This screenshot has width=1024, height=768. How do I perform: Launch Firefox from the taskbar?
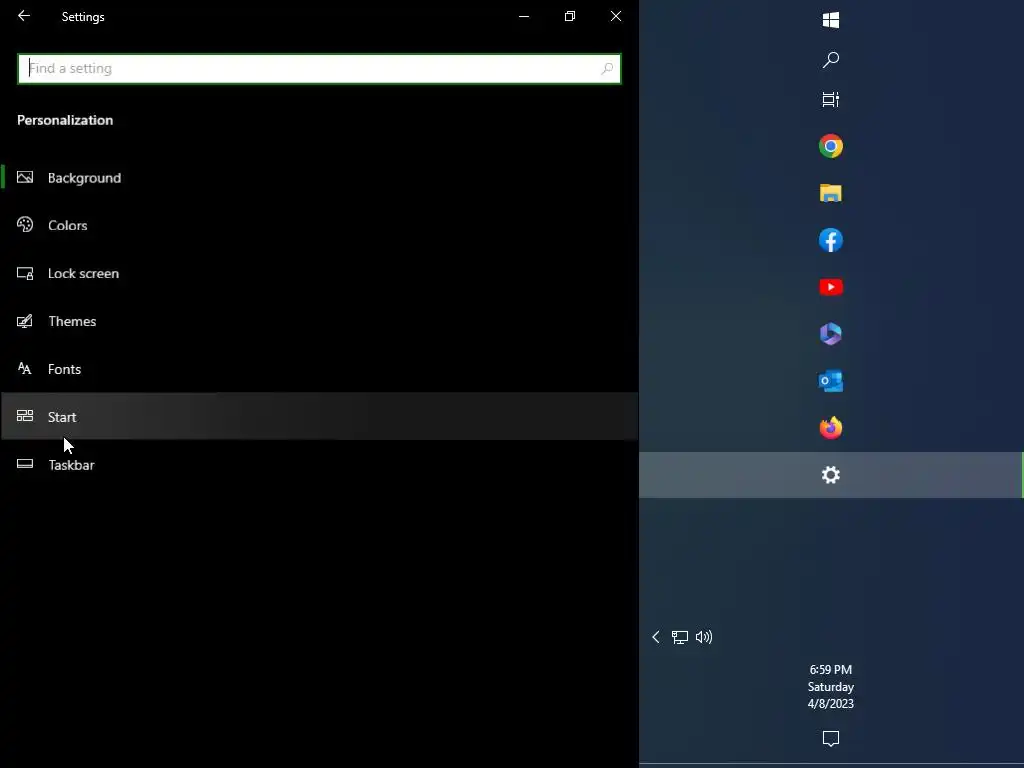click(x=831, y=428)
